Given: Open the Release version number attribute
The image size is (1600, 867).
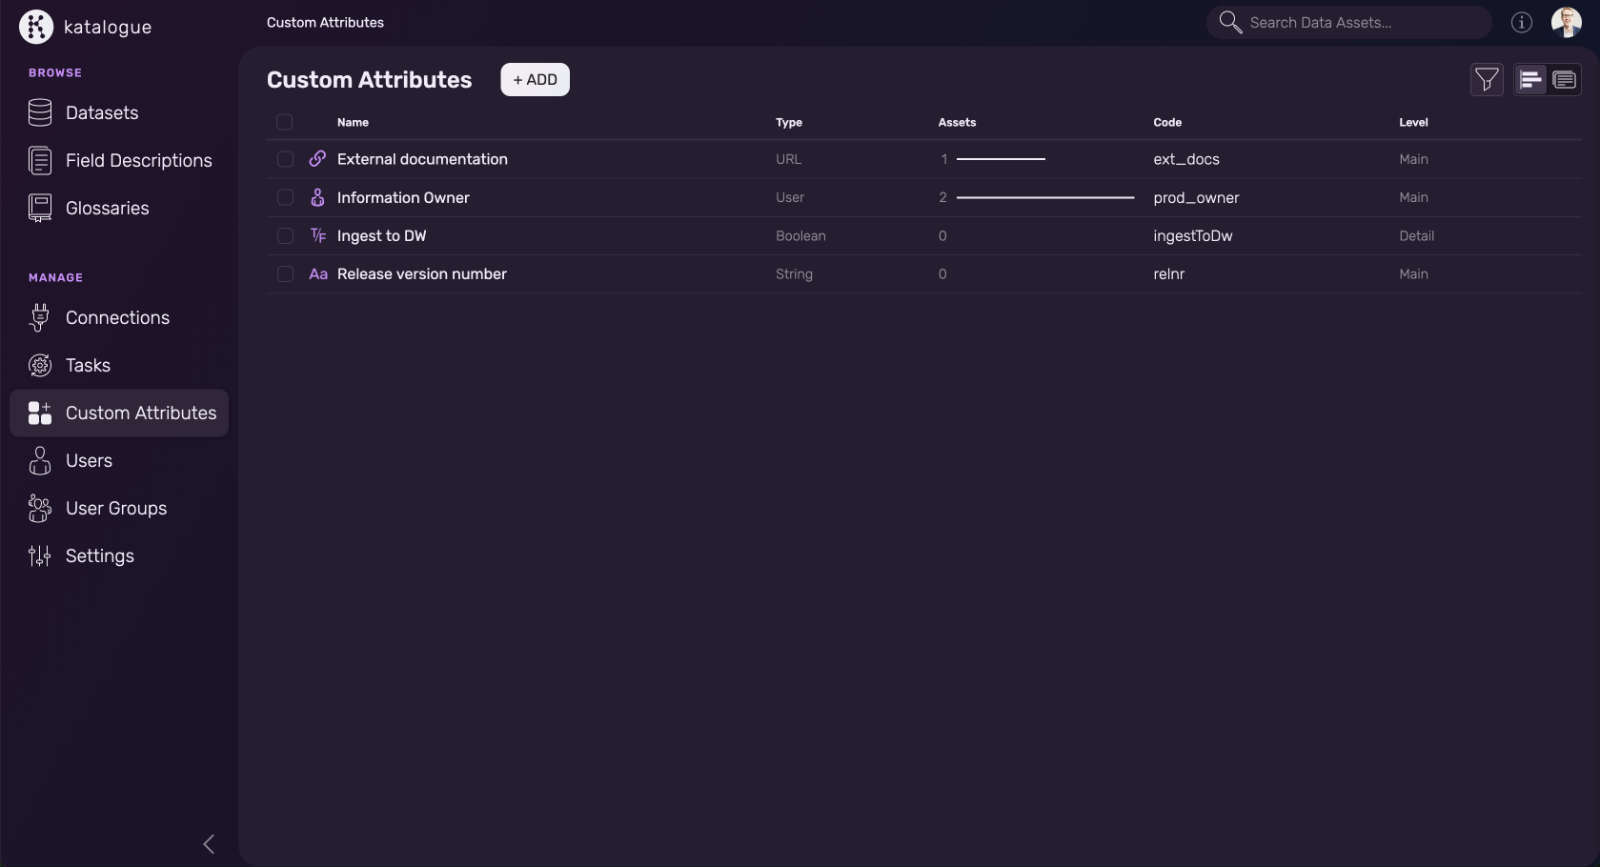Looking at the screenshot, I should 421,274.
